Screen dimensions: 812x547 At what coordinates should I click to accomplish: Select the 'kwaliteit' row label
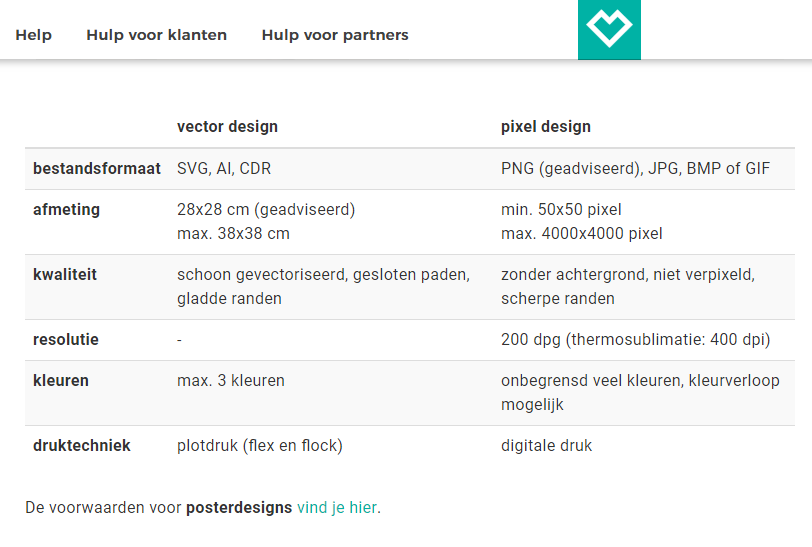[65, 275]
